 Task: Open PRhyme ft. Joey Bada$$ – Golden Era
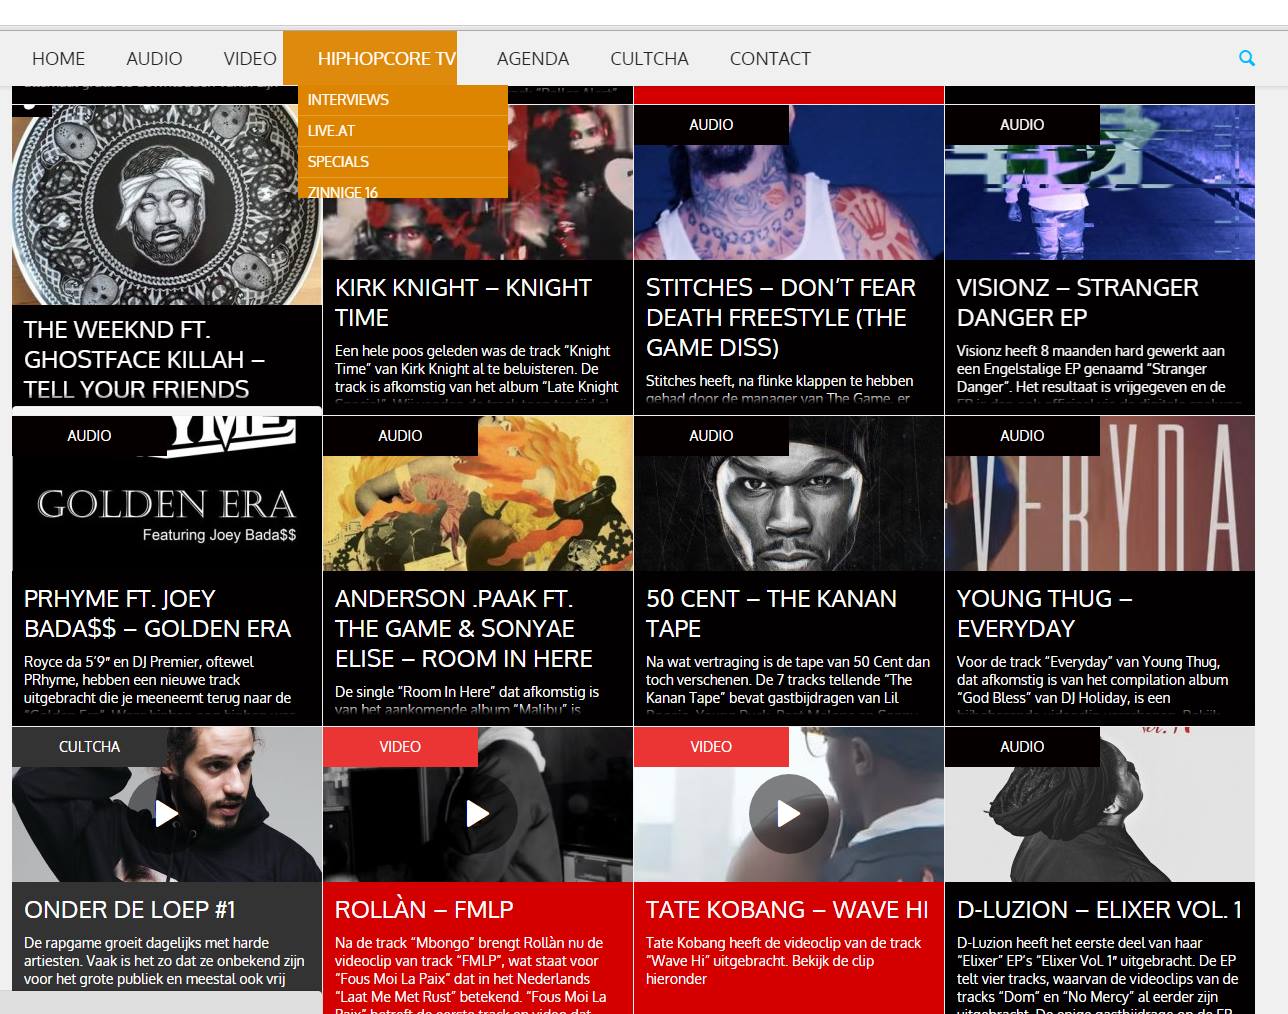[157, 613]
